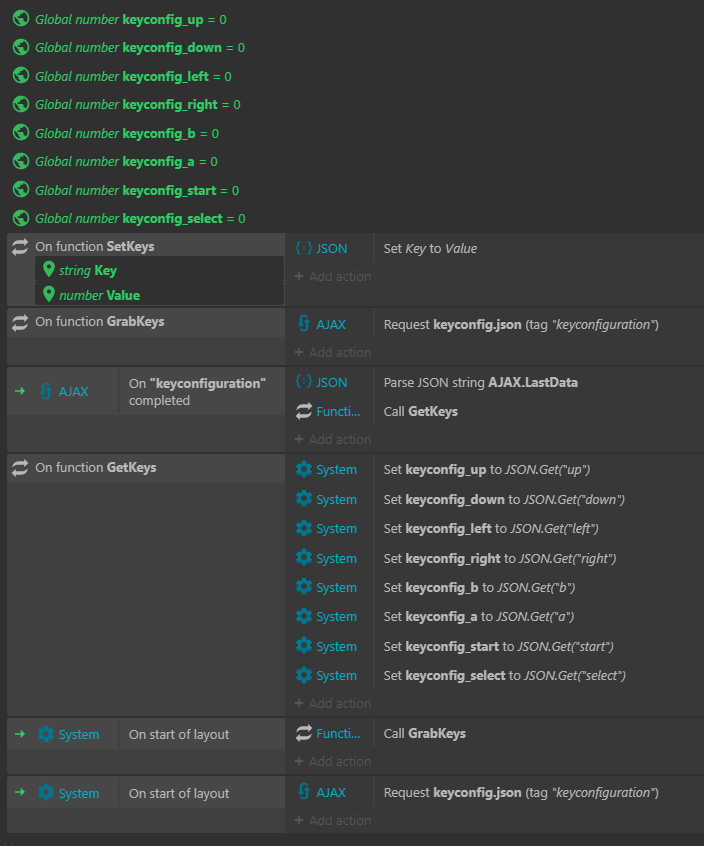Select the Parse JSON string AJAX.LastData action

tap(480, 383)
